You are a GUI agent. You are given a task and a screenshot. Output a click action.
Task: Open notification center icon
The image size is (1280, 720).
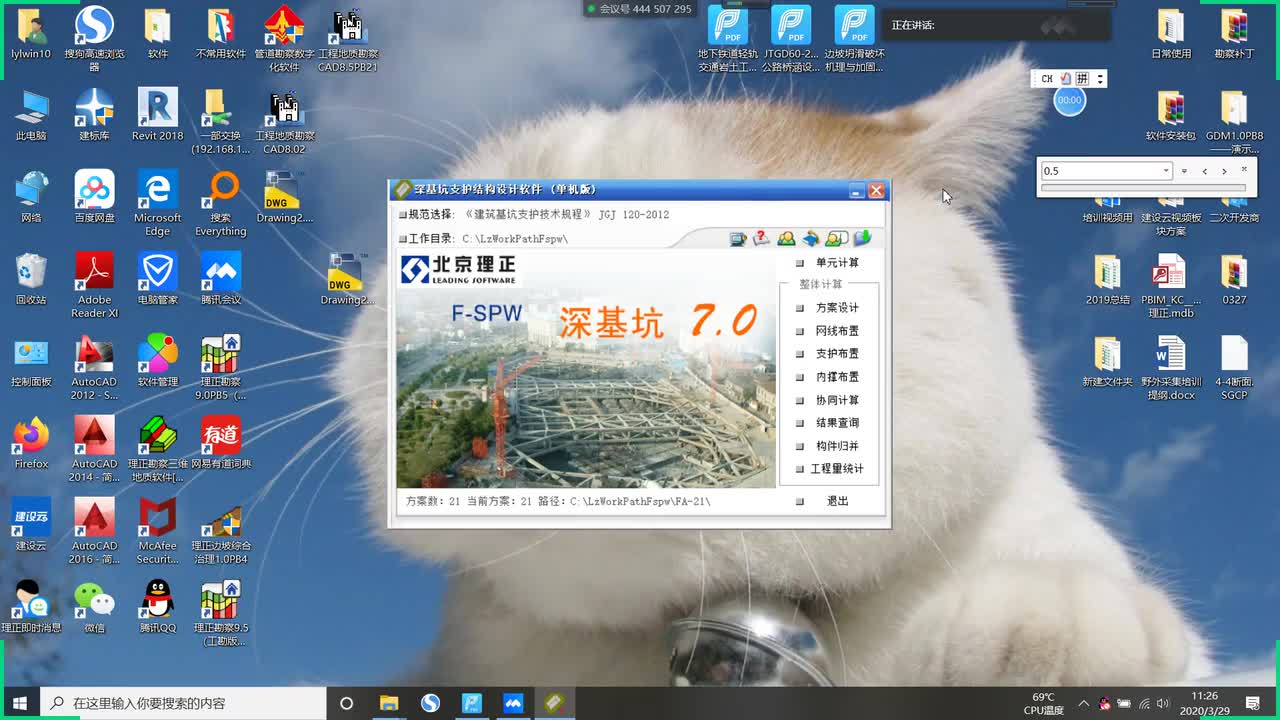(x=1253, y=703)
